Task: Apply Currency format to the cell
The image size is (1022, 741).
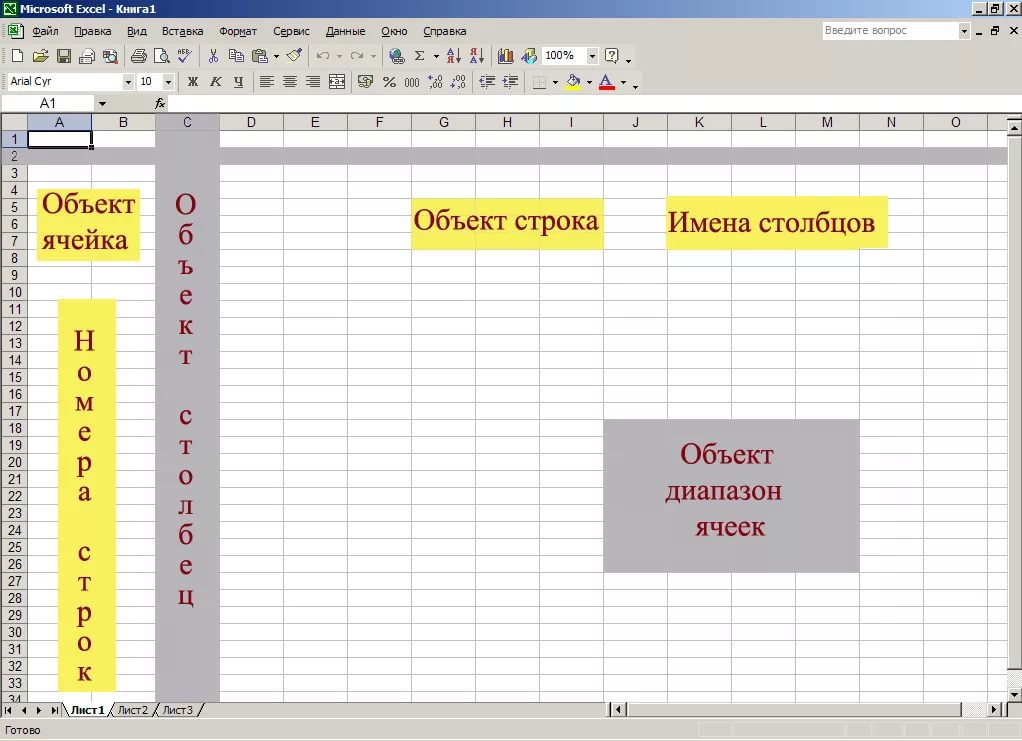Action: (x=366, y=81)
